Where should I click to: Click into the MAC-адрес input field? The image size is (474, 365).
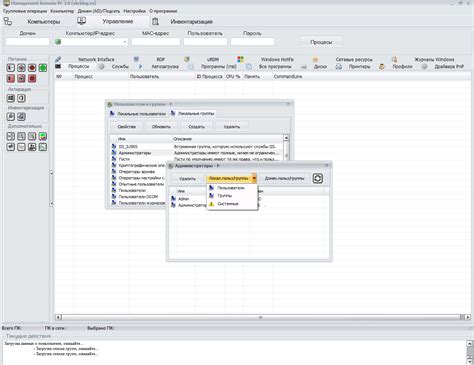pyautogui.click(x=156, y=42)
